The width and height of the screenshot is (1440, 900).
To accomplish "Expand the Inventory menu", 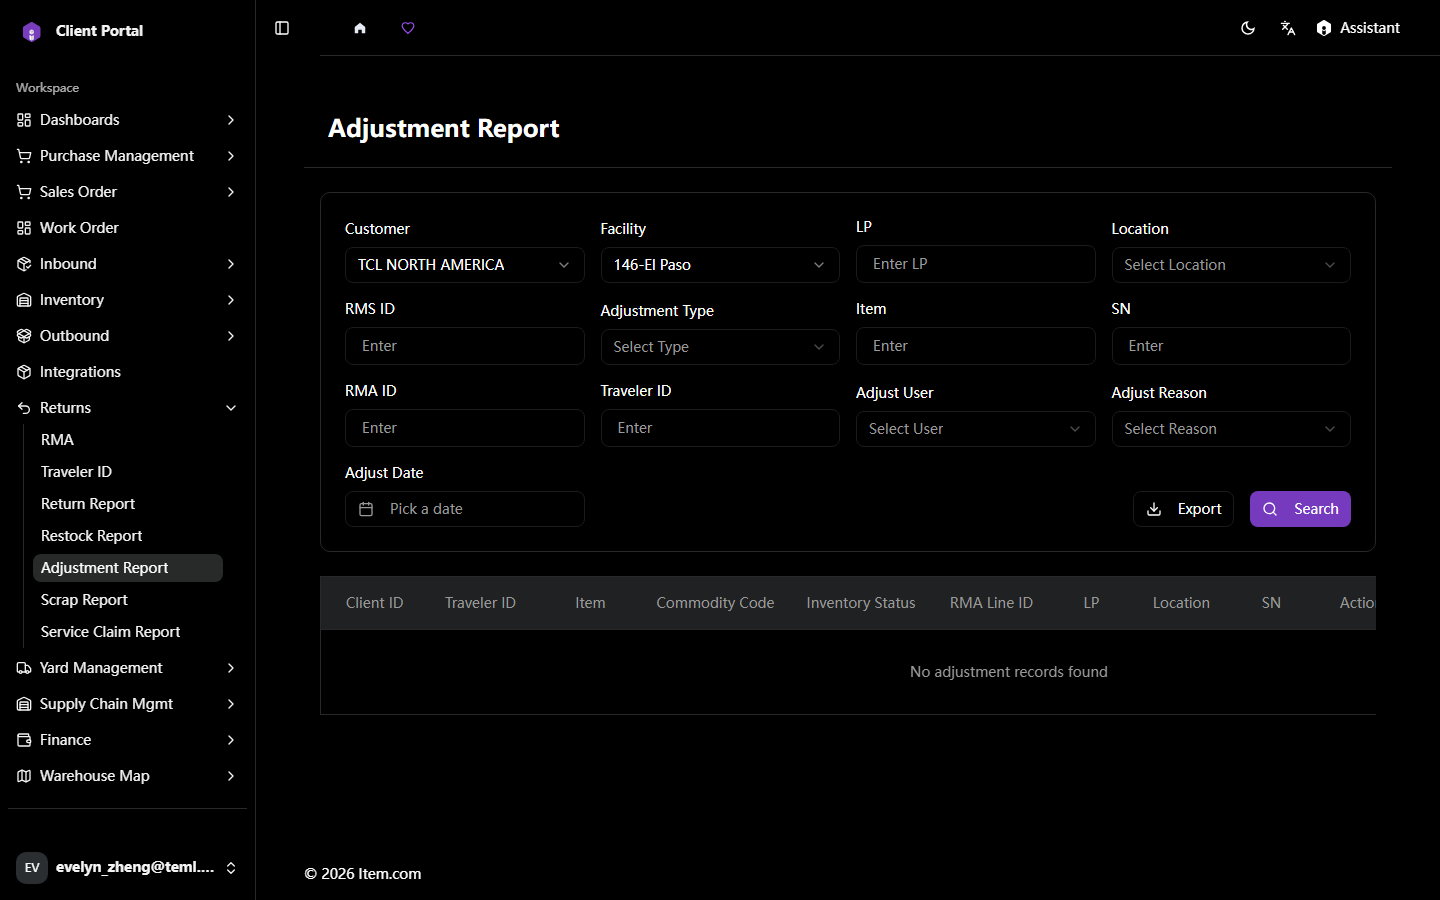I will coord(127,300).
